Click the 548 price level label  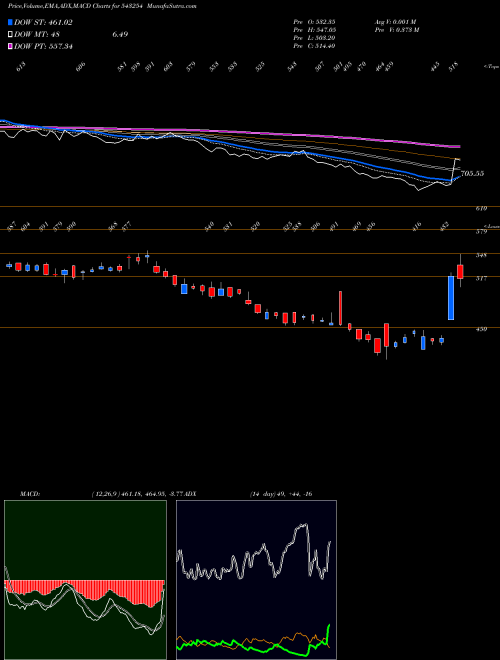(x=481, y=255)
